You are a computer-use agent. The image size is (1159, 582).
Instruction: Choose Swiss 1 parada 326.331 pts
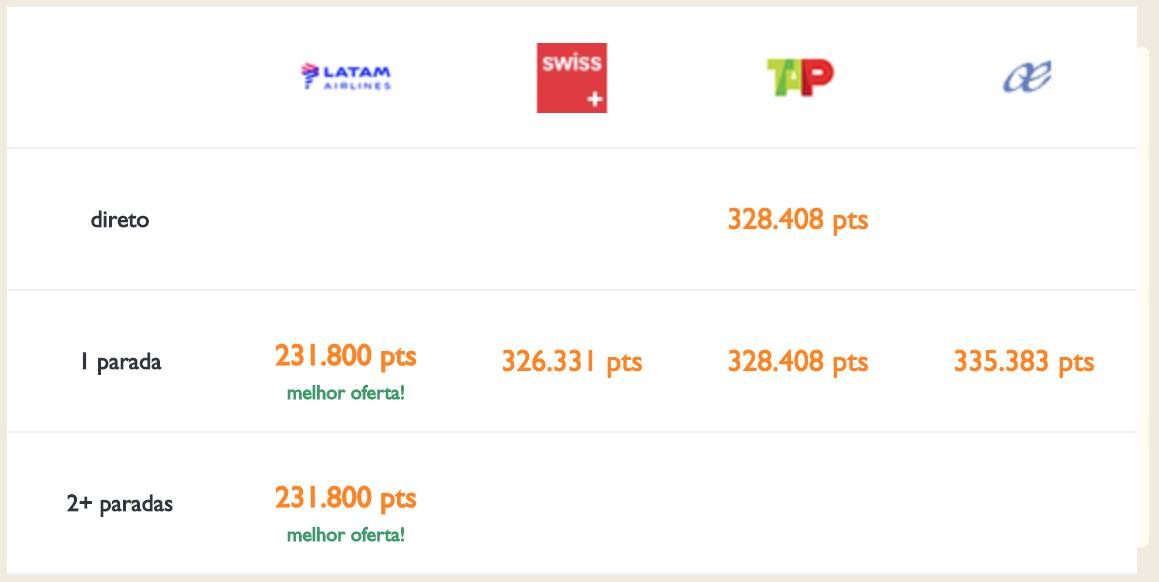pyautogui.click(x=572, y=362)
